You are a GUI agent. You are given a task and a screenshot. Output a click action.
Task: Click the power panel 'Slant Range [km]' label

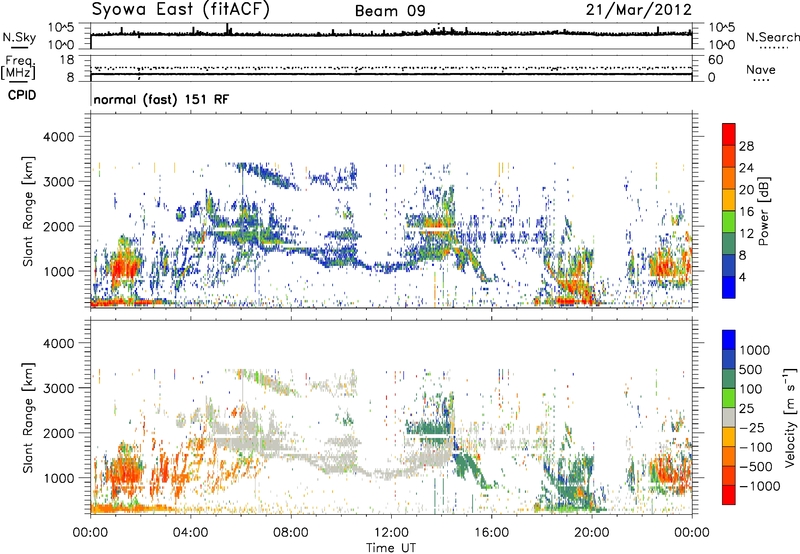pos(28,211)
